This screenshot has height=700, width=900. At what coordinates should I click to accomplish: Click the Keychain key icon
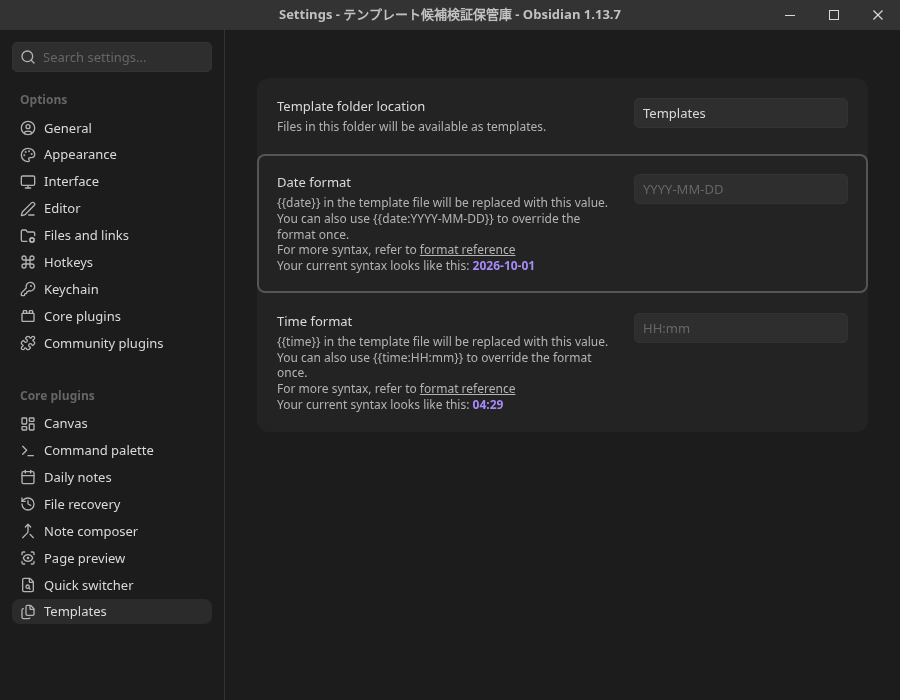pyautogui.click(x=28, y=290)
